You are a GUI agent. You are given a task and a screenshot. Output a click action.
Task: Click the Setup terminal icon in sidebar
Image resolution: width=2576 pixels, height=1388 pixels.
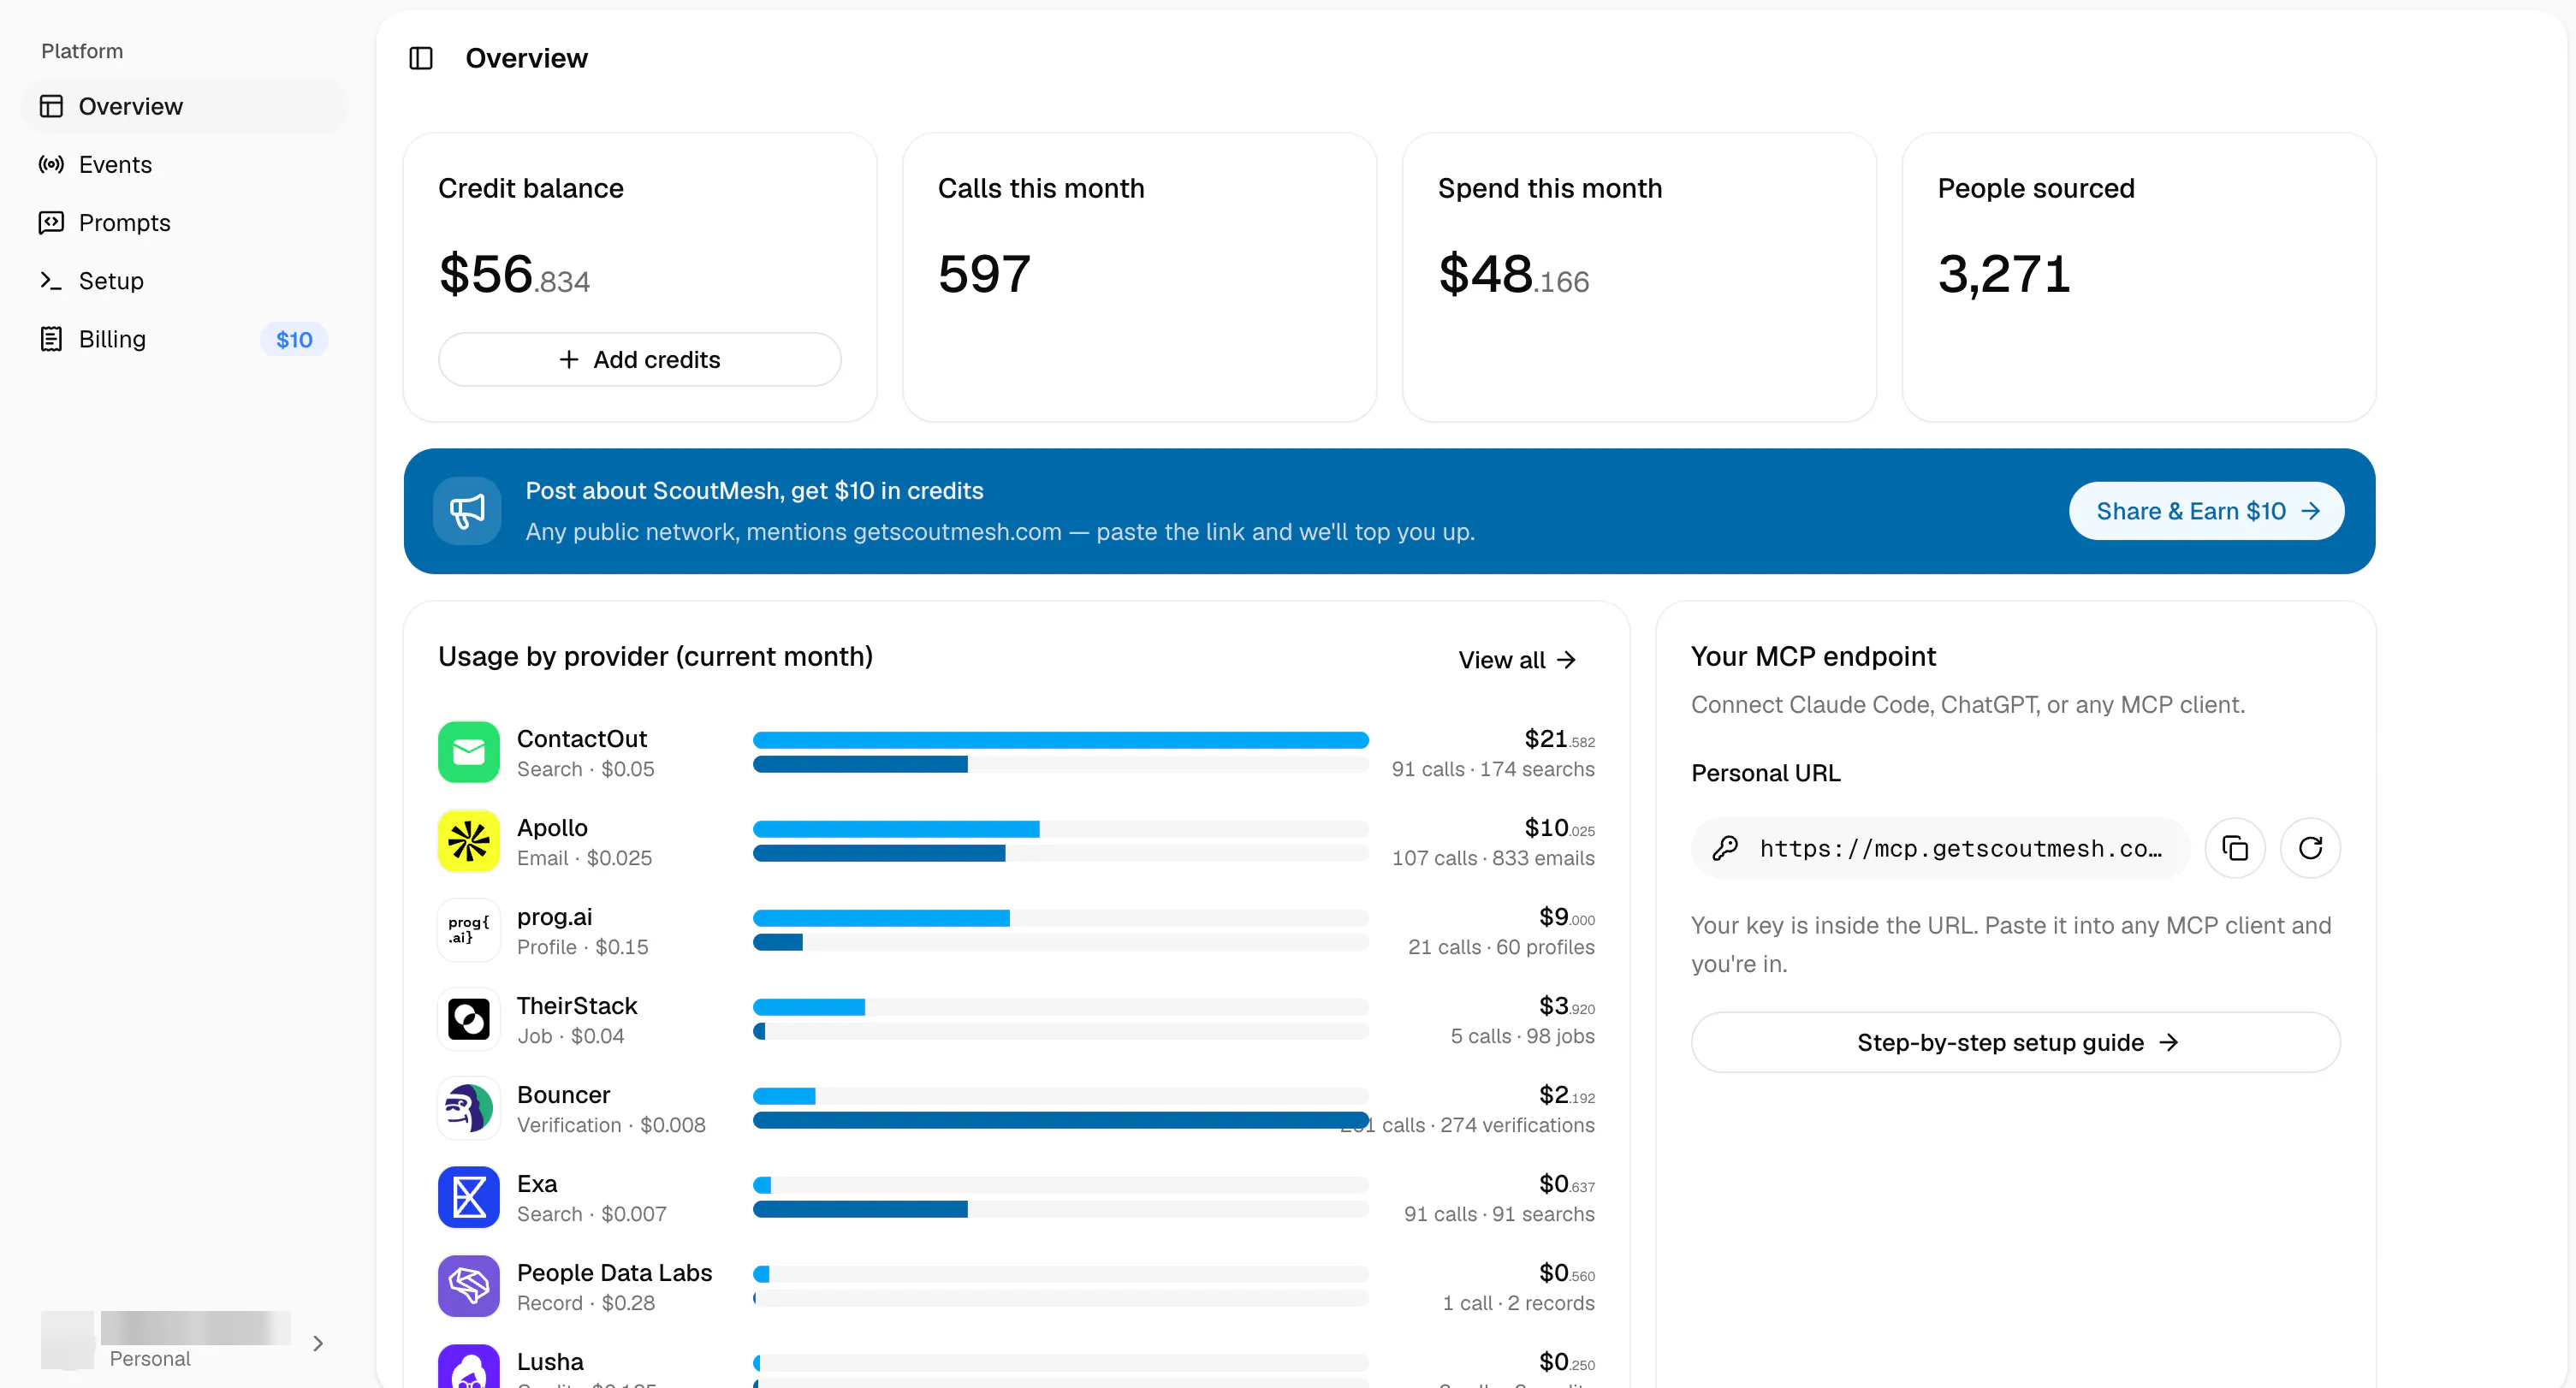51,280
